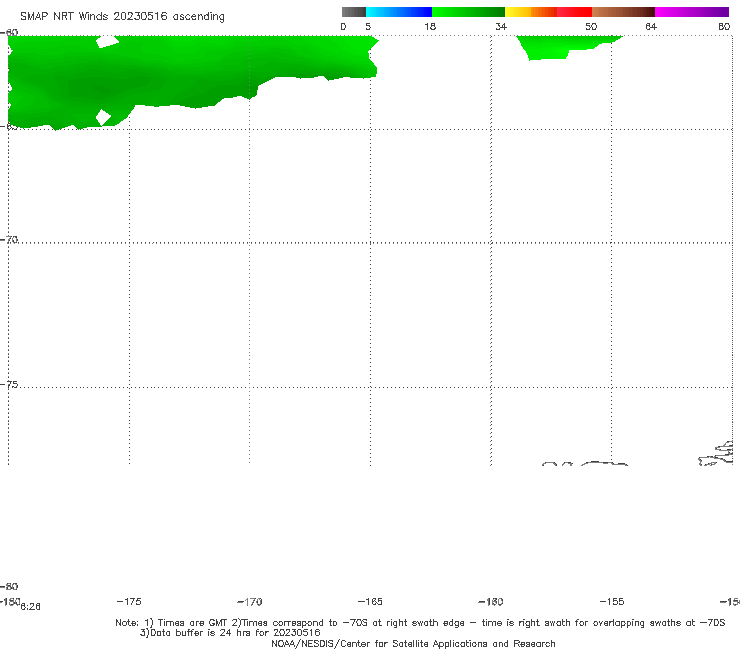This screenshot has height=650, width=740.
Task: Click the swath time stamp beside '-180'
Action: 31,607
